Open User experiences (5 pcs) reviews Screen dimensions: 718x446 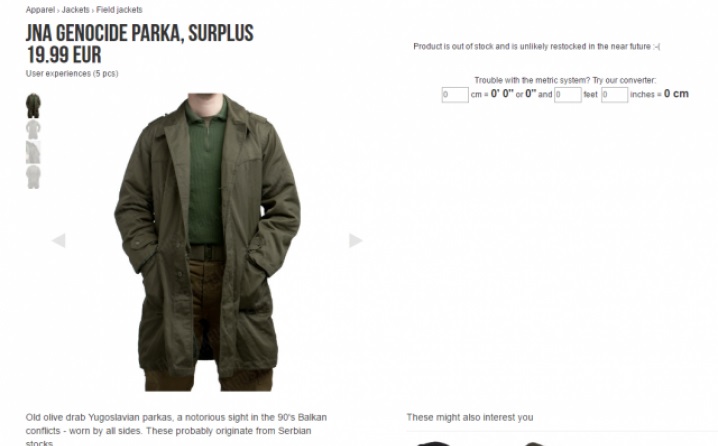72,73
